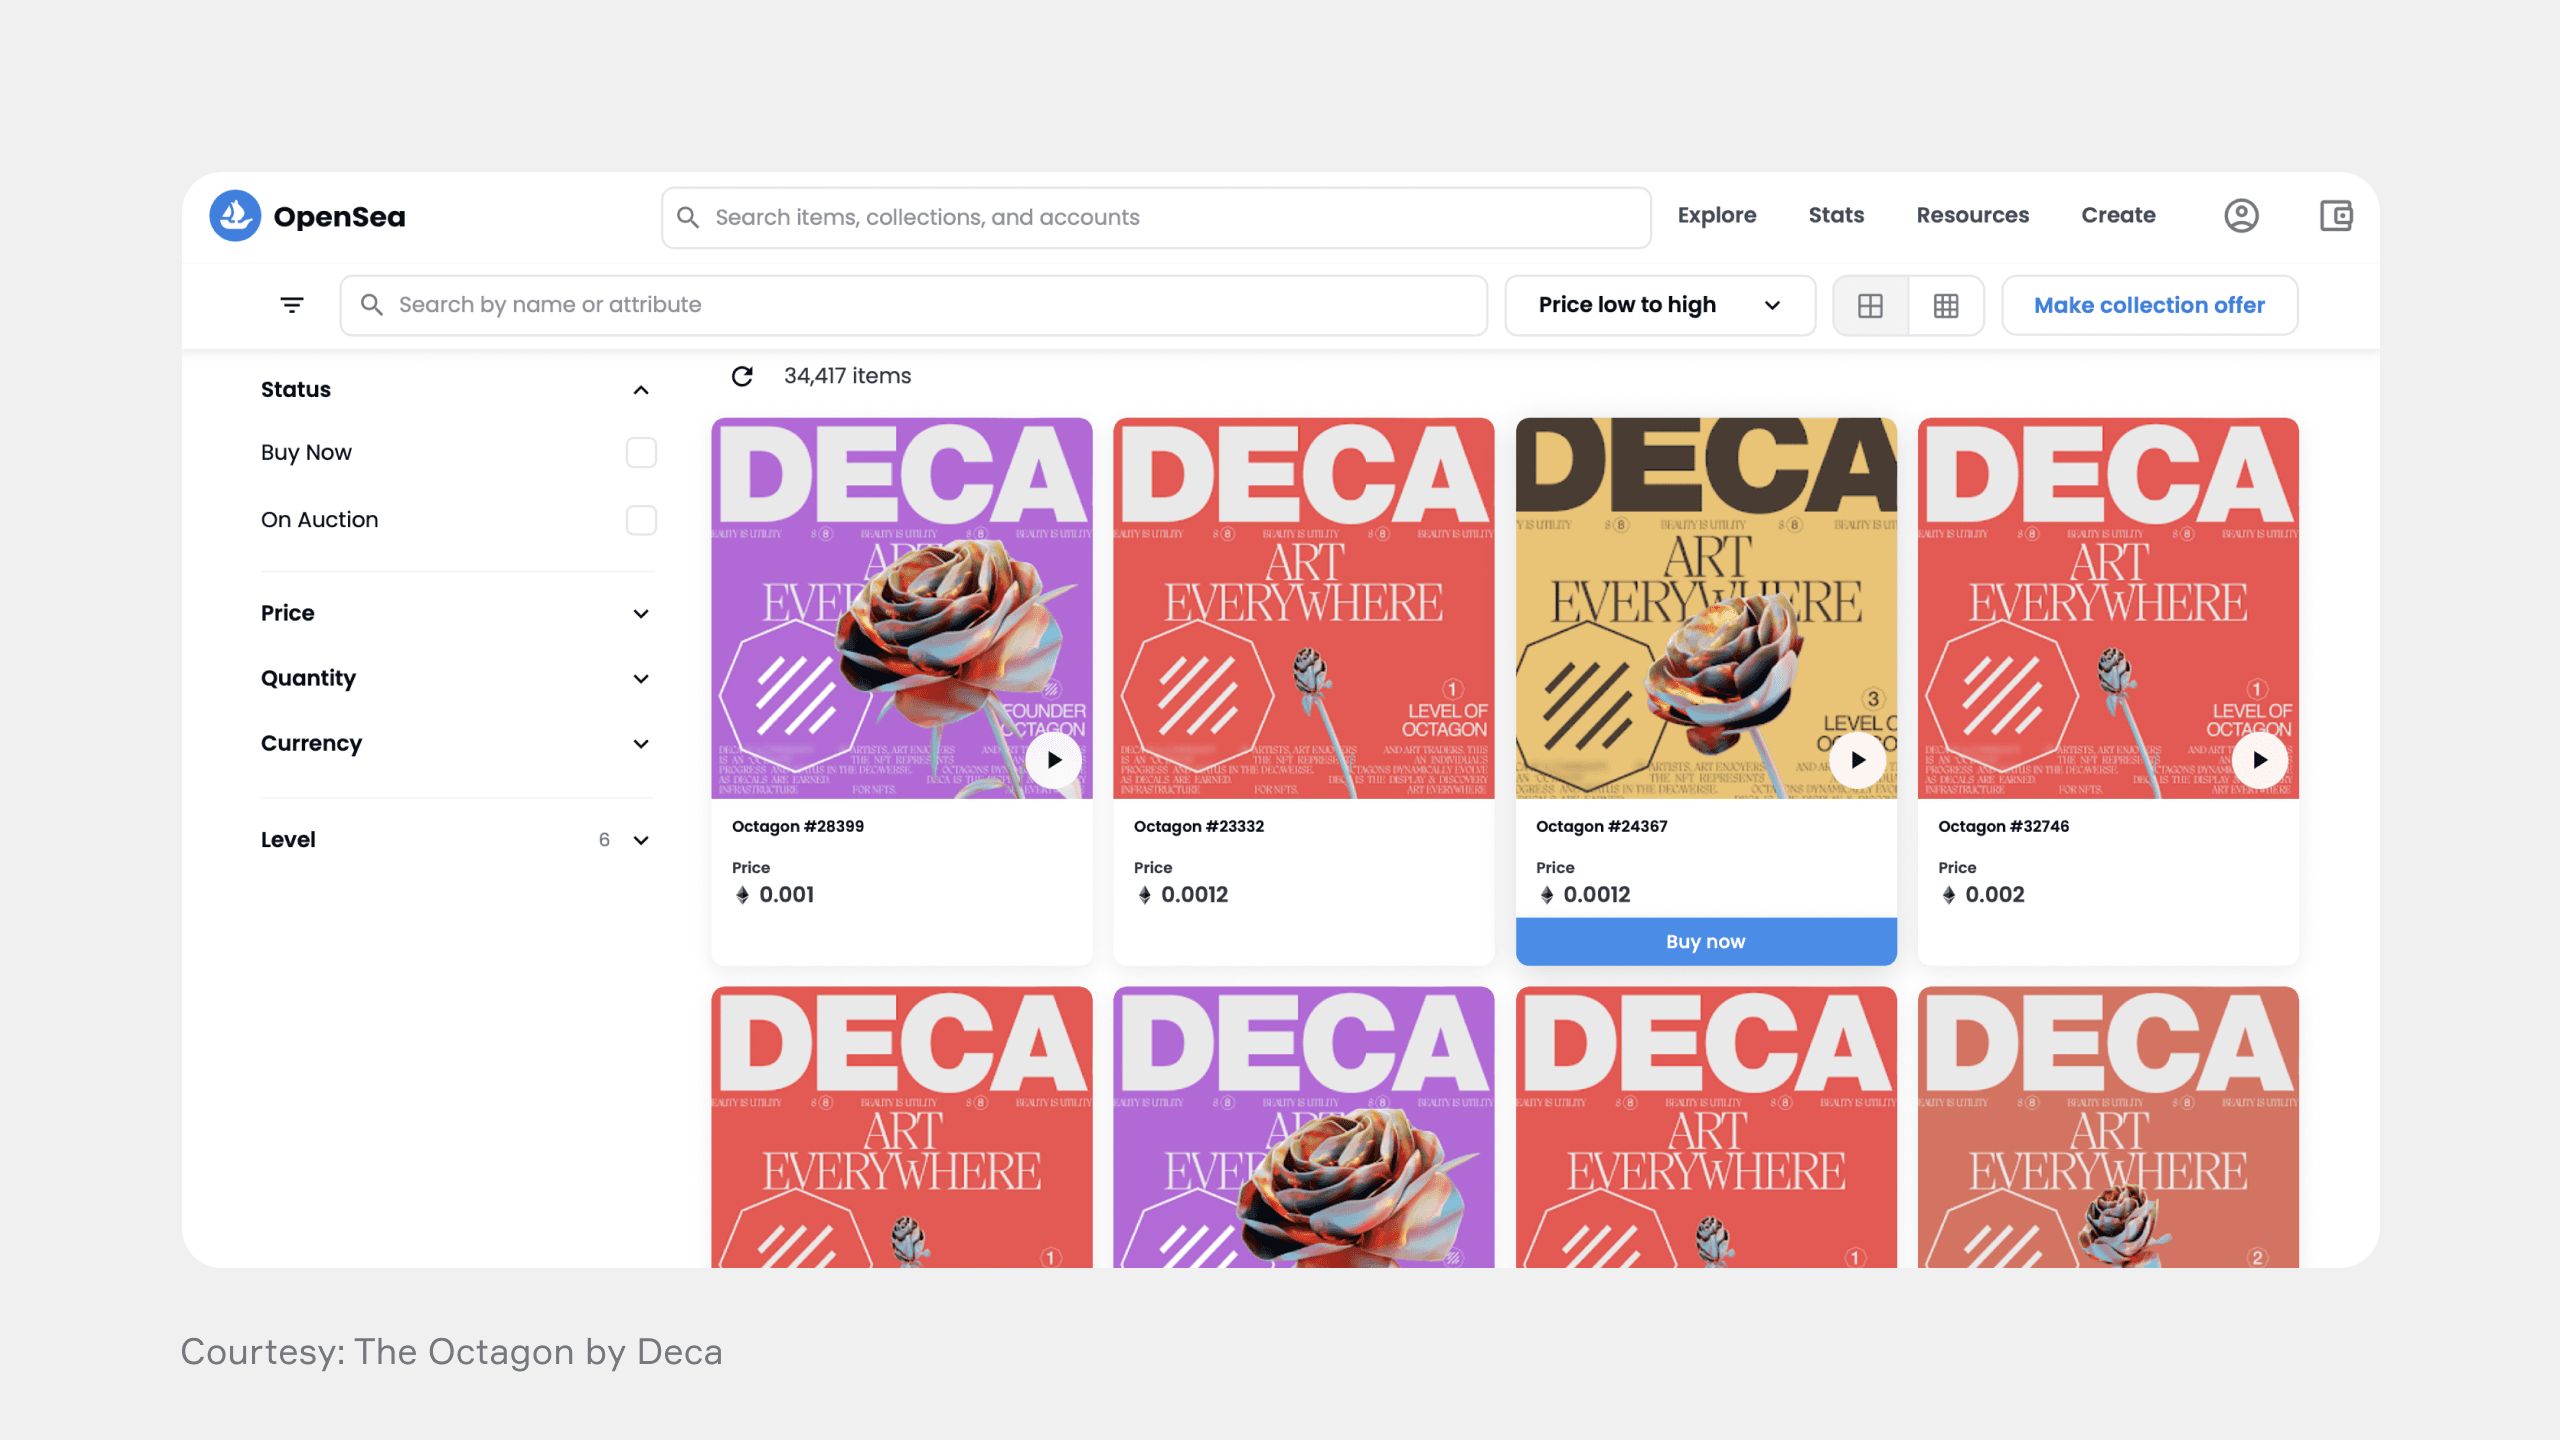This screenshot has height=1440, width=2560.
Task: Play Octagon #32746 video
Action: pos(2260,760)
